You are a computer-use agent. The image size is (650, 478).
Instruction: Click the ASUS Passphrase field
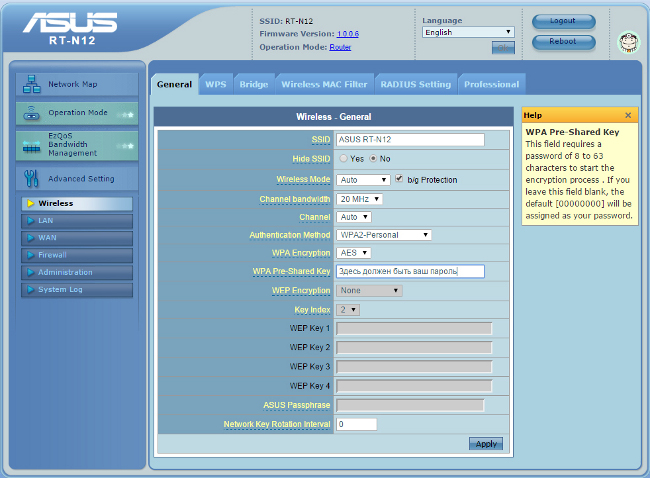pos(410,405)
